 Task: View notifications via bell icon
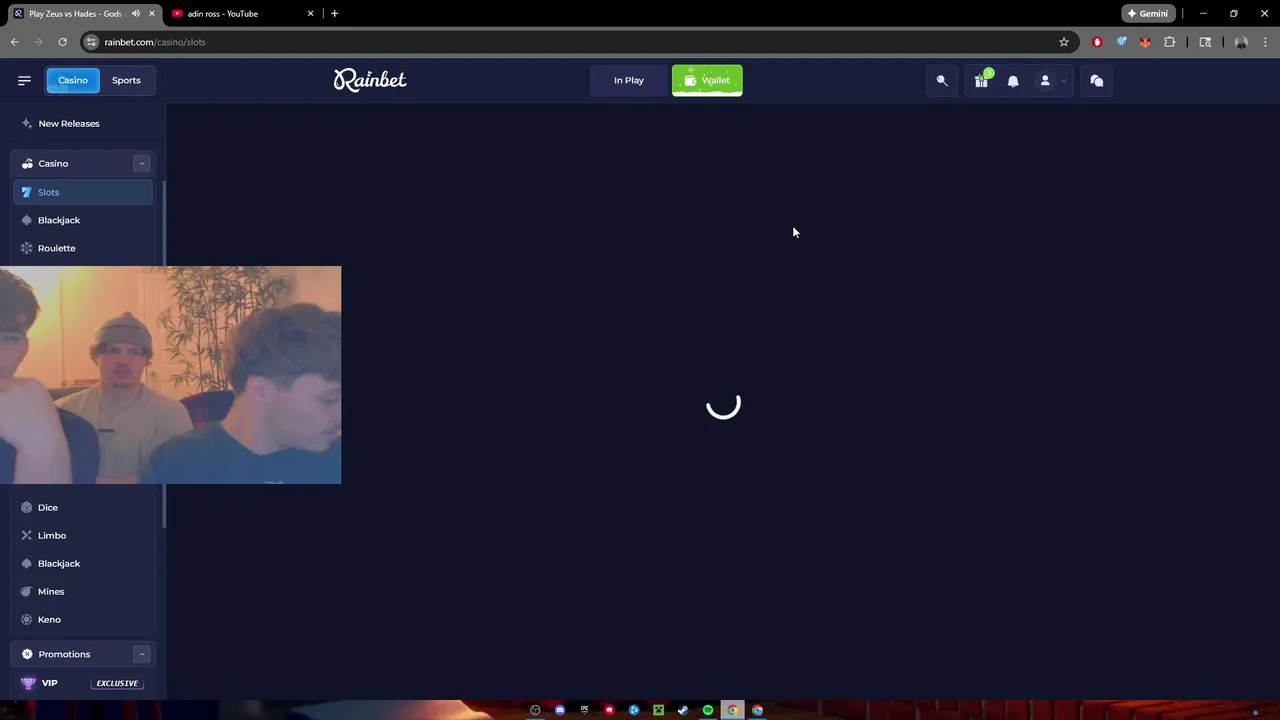tap(1013, 81)
